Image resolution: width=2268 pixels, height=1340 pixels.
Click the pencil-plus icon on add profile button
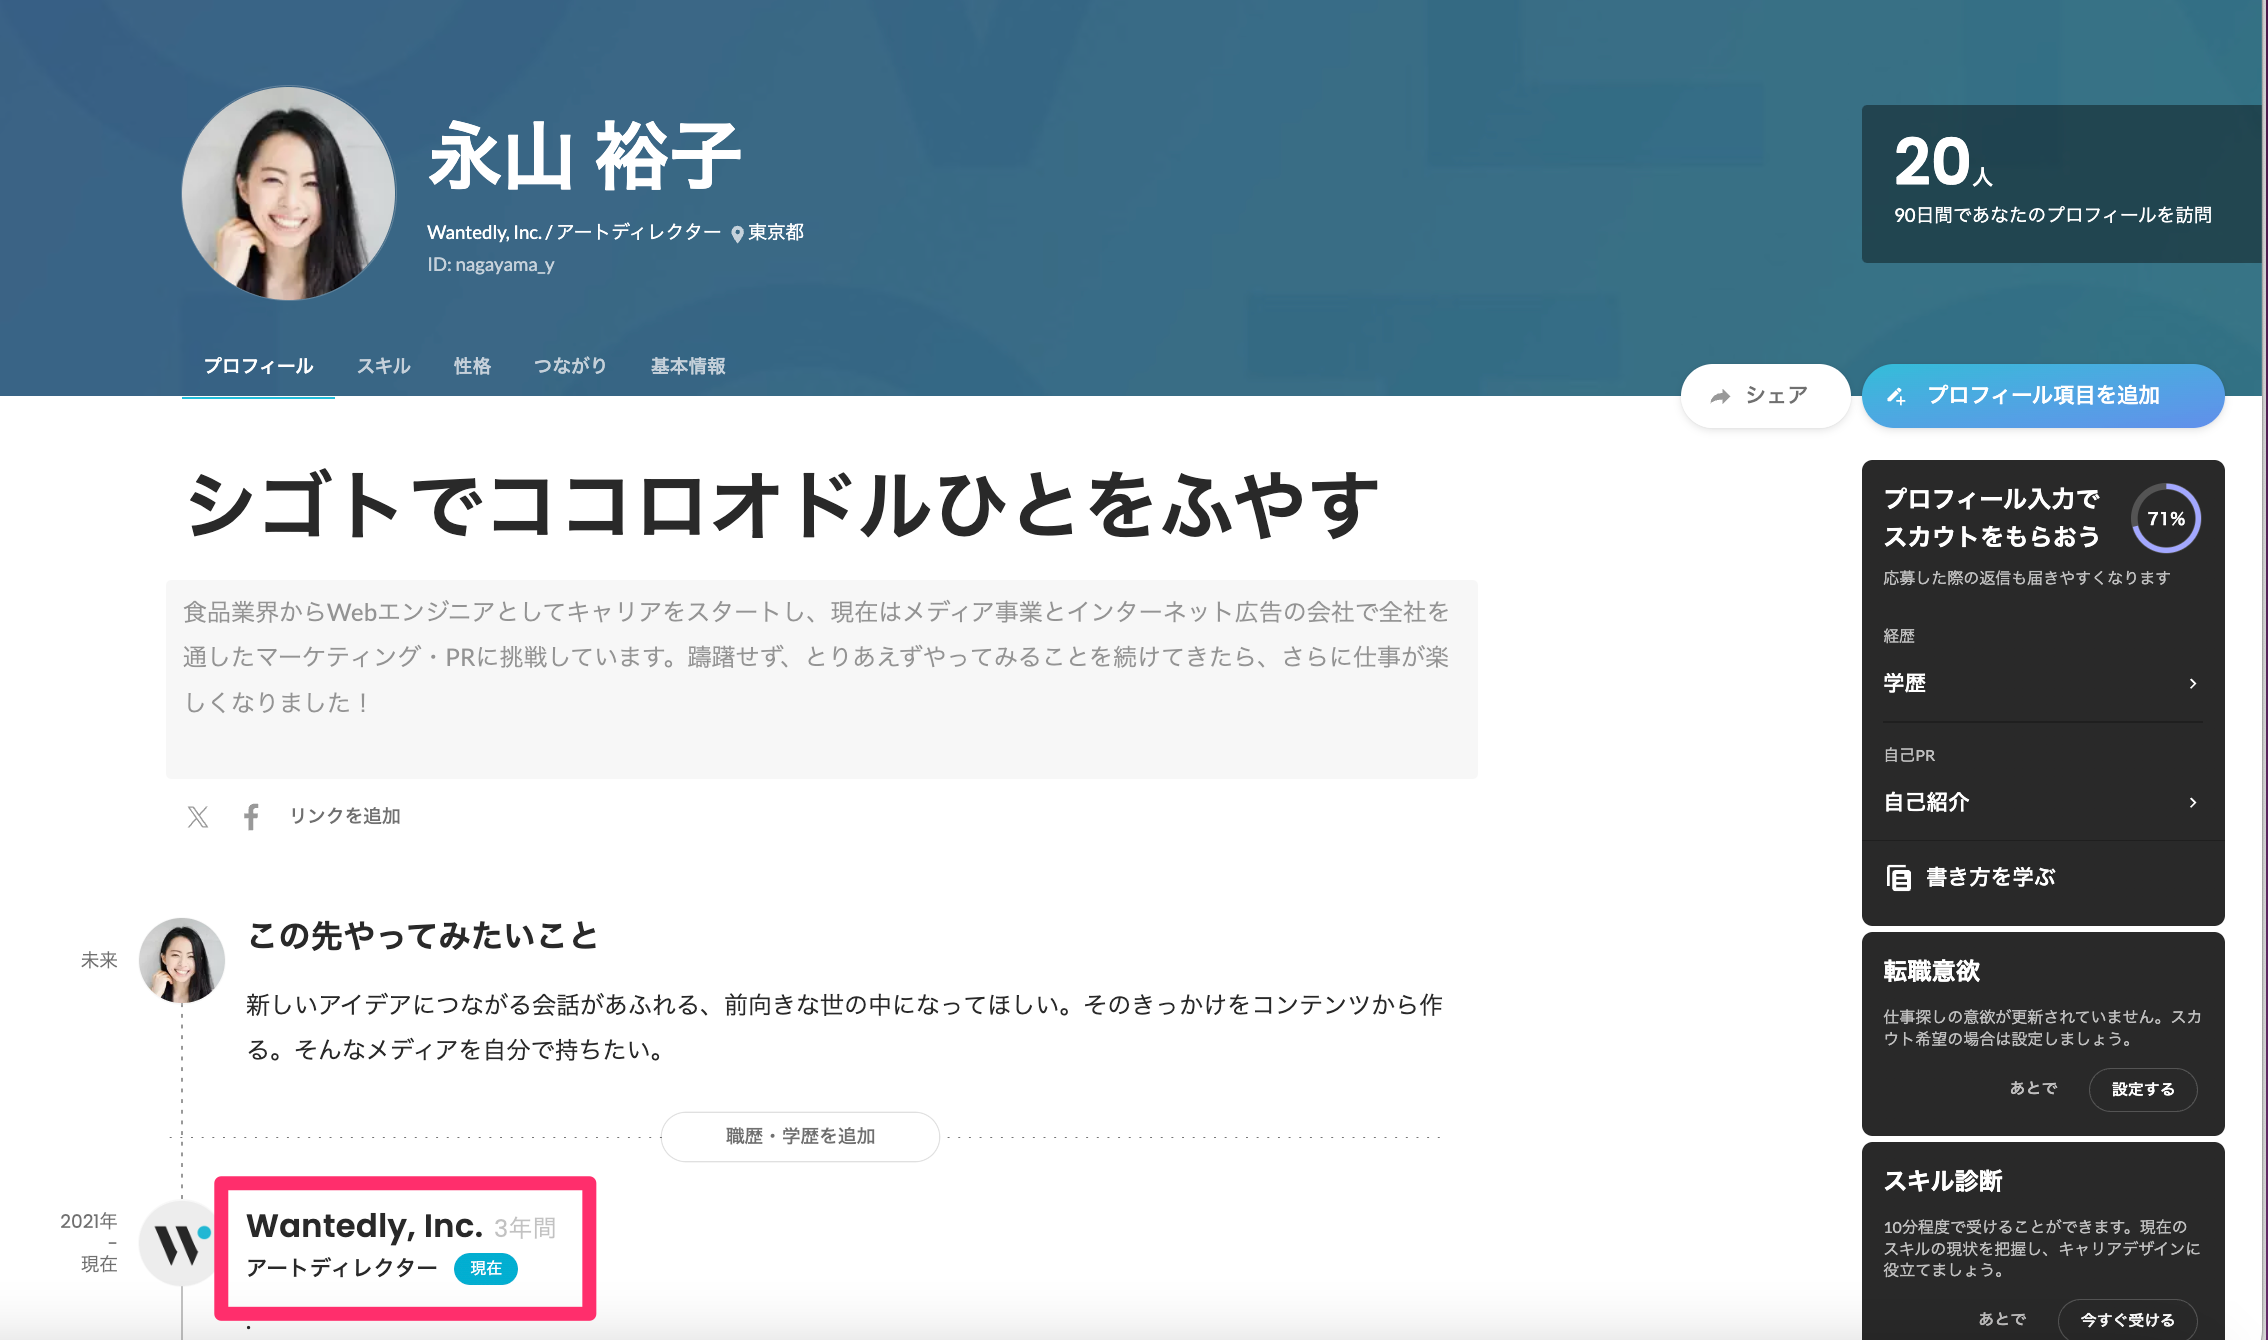[x=1896, y=397]
